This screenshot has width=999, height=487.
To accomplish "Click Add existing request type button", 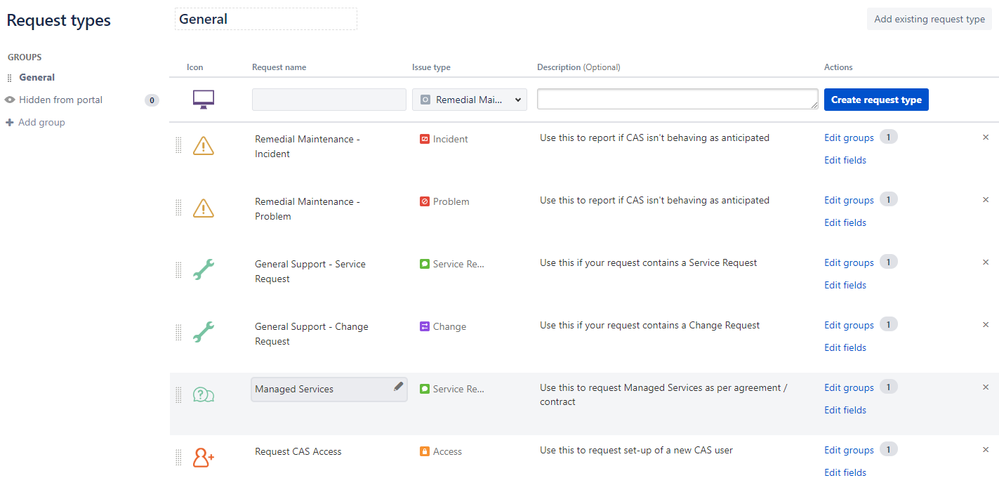I will point(929,19).
